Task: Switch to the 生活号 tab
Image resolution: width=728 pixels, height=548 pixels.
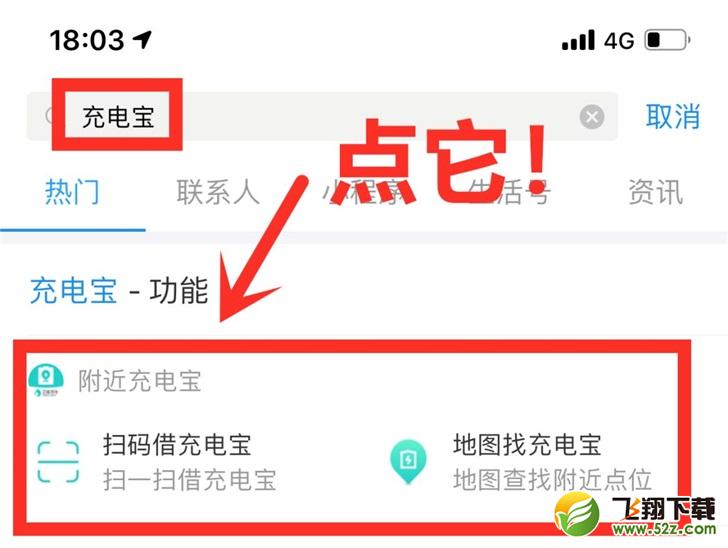Action: [x=509, y=192]
